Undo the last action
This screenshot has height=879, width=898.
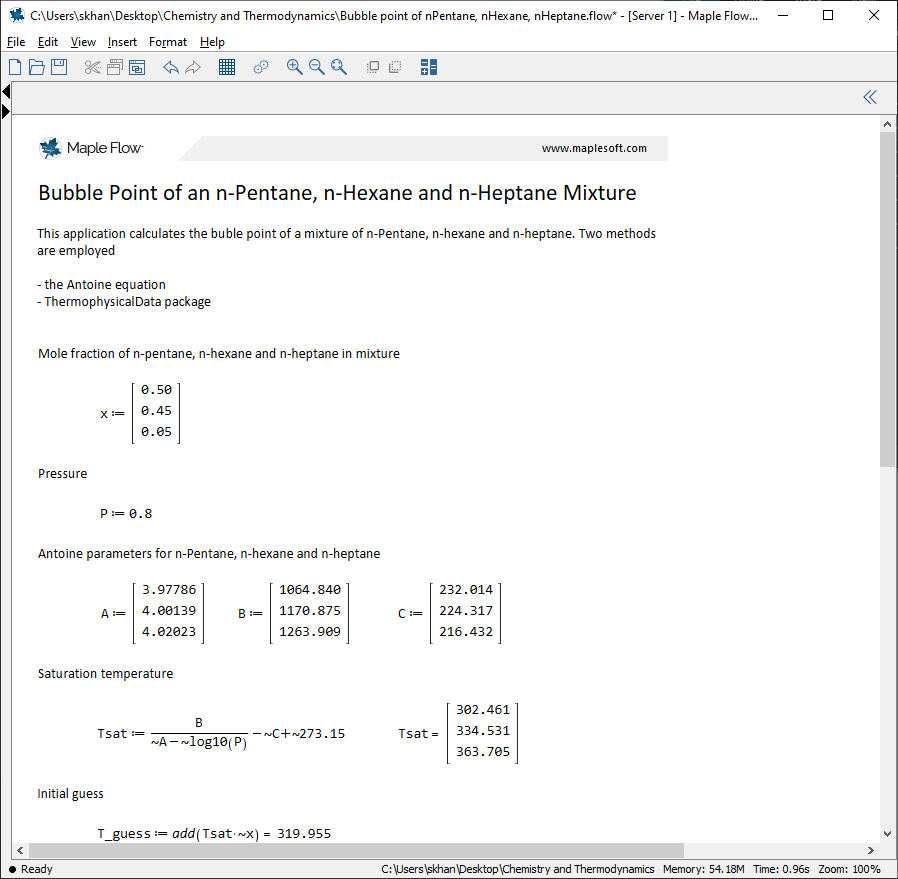coord(171,67)
